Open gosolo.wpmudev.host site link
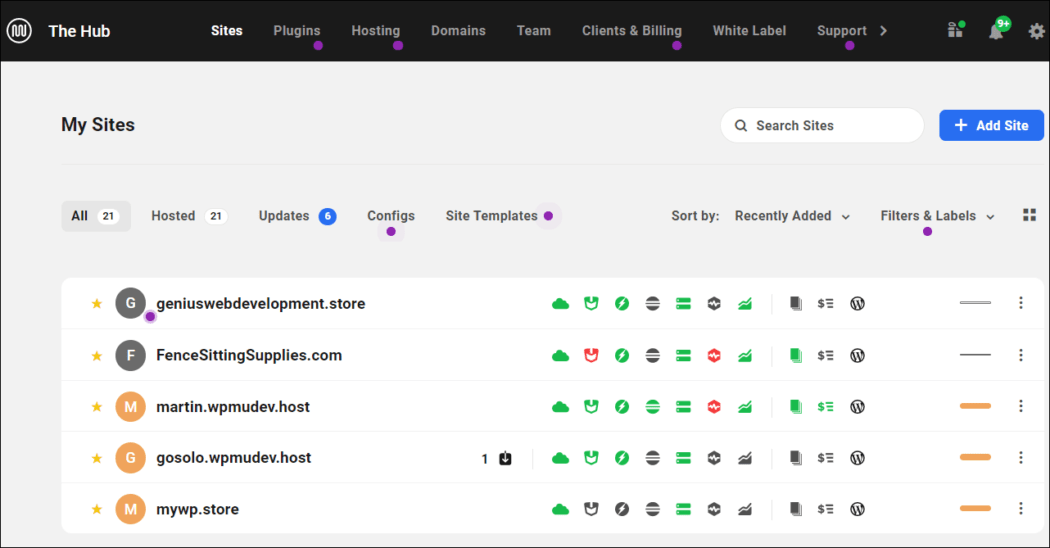1050x548 pixels. click(x=234, y=458)
